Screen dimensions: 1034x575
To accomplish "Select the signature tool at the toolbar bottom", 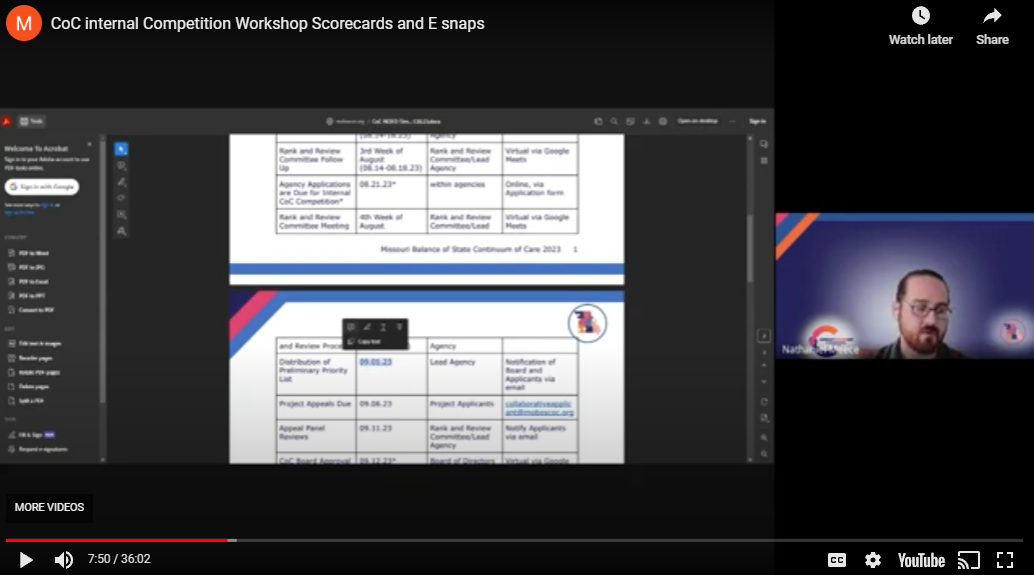I will (x=121, y=231).
